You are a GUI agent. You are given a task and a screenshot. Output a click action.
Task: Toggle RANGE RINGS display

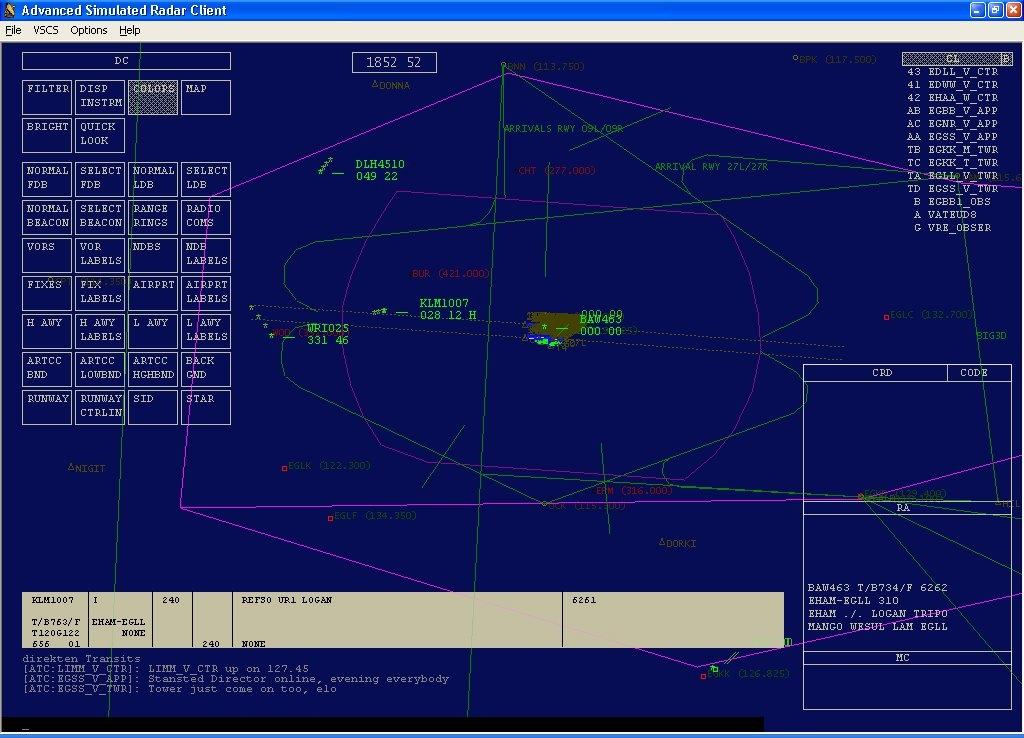pyautogui.click(x=153, y=216)
